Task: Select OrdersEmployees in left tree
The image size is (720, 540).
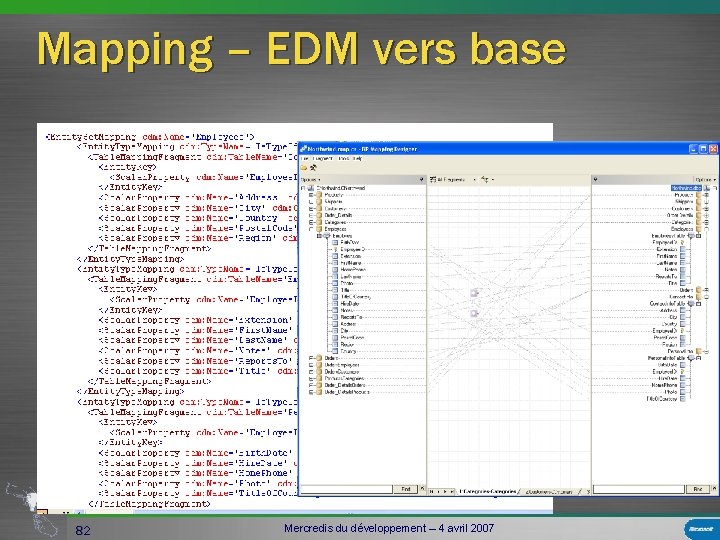Action: (342, 365)
